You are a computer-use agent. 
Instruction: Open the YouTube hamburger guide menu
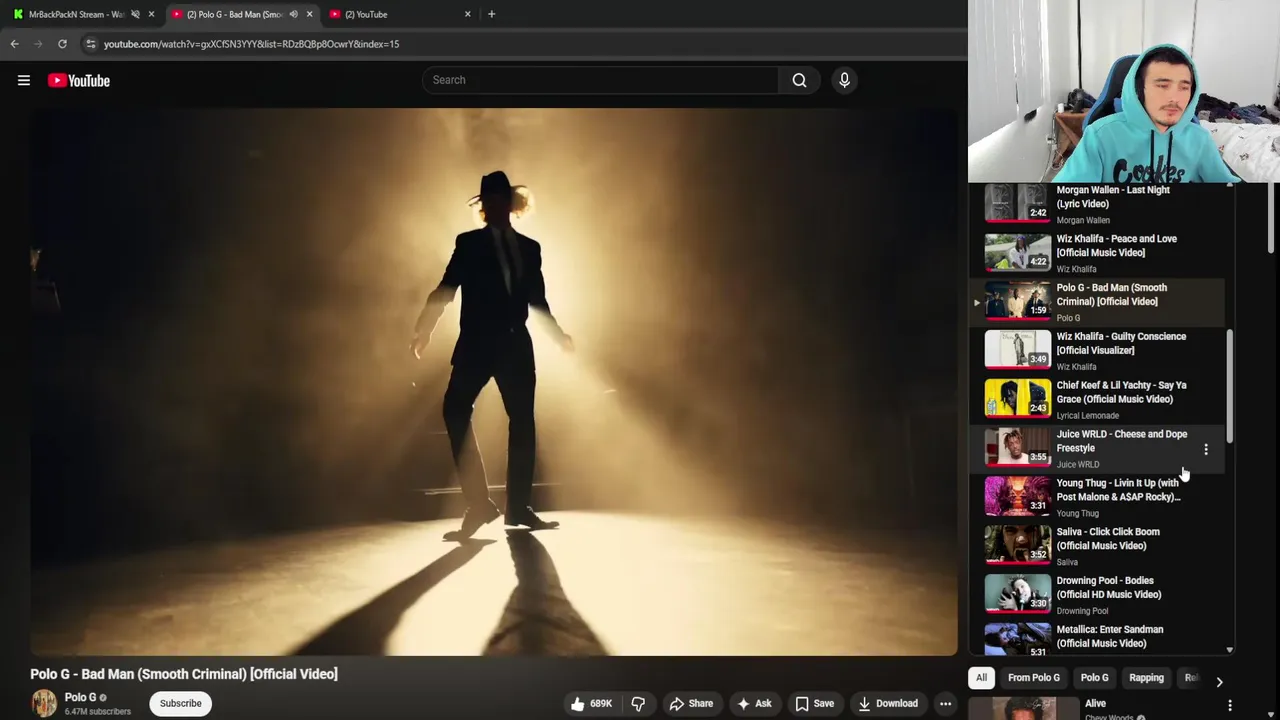click(x=24, y=80)
